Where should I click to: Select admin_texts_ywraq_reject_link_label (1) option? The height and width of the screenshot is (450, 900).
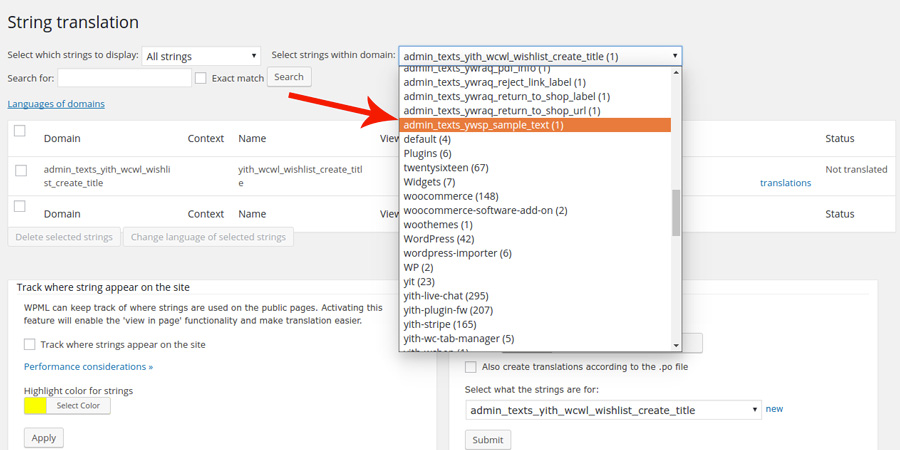pyautogui.click(x=535, y=82)
